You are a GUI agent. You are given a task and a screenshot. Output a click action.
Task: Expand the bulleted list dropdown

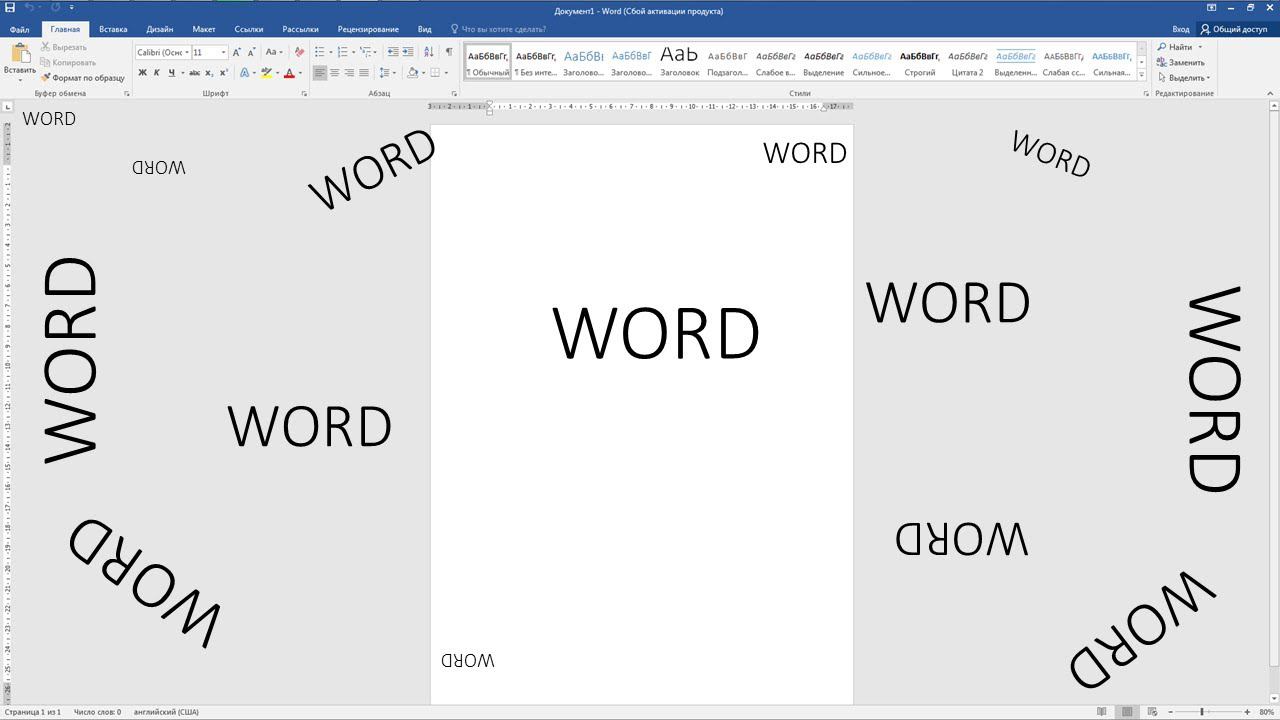pyautogui.click(x=331, y=52)
